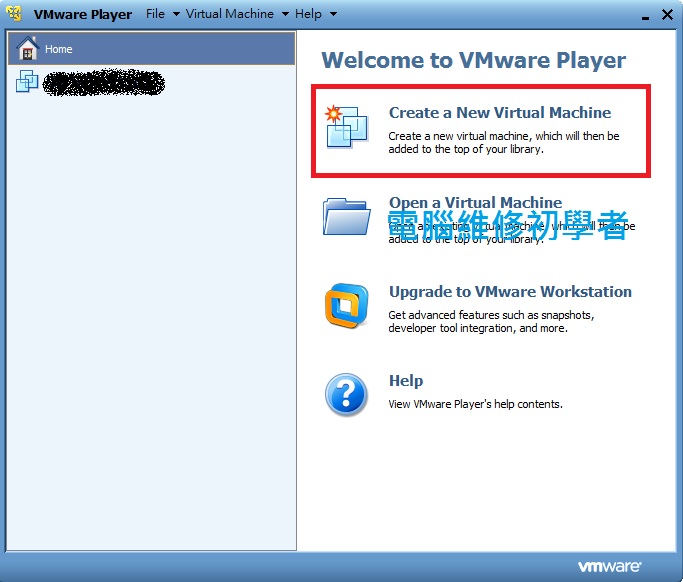Click the Help heading link
Viewport: 683px width, 582px height.
point(406,381)
